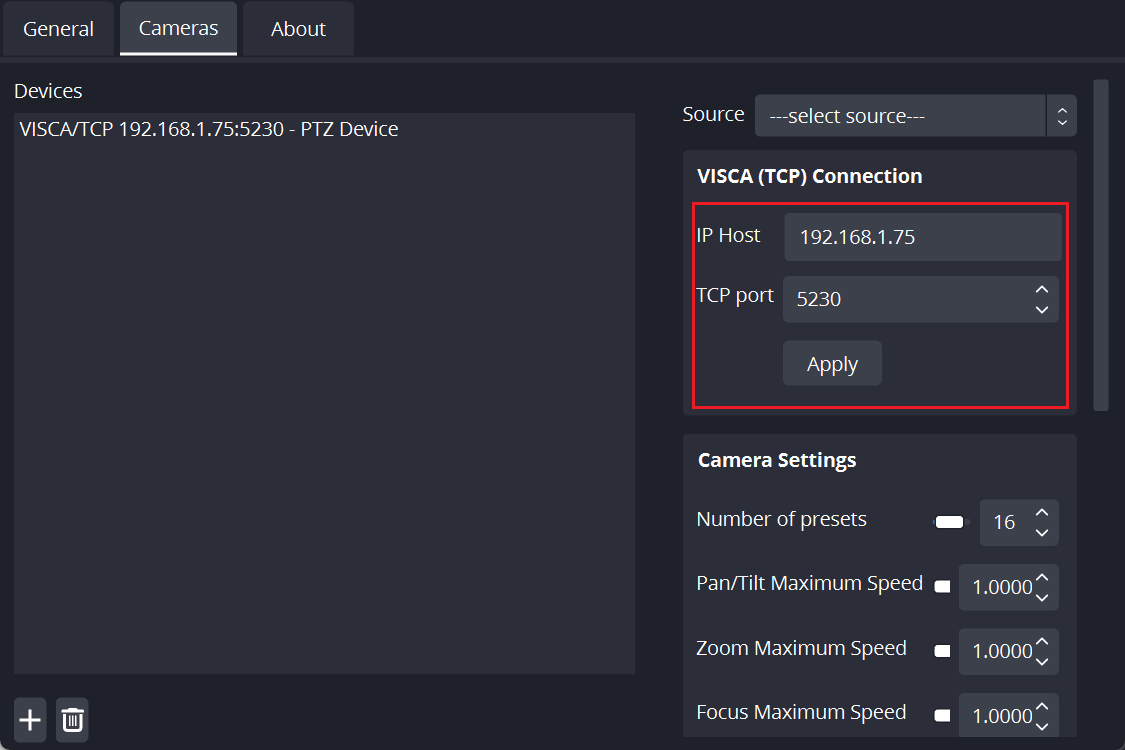Image resolution: width=1125 pixels, height=750 pixels.
Task: Switch to the General tab
Action: pos(59,29)
